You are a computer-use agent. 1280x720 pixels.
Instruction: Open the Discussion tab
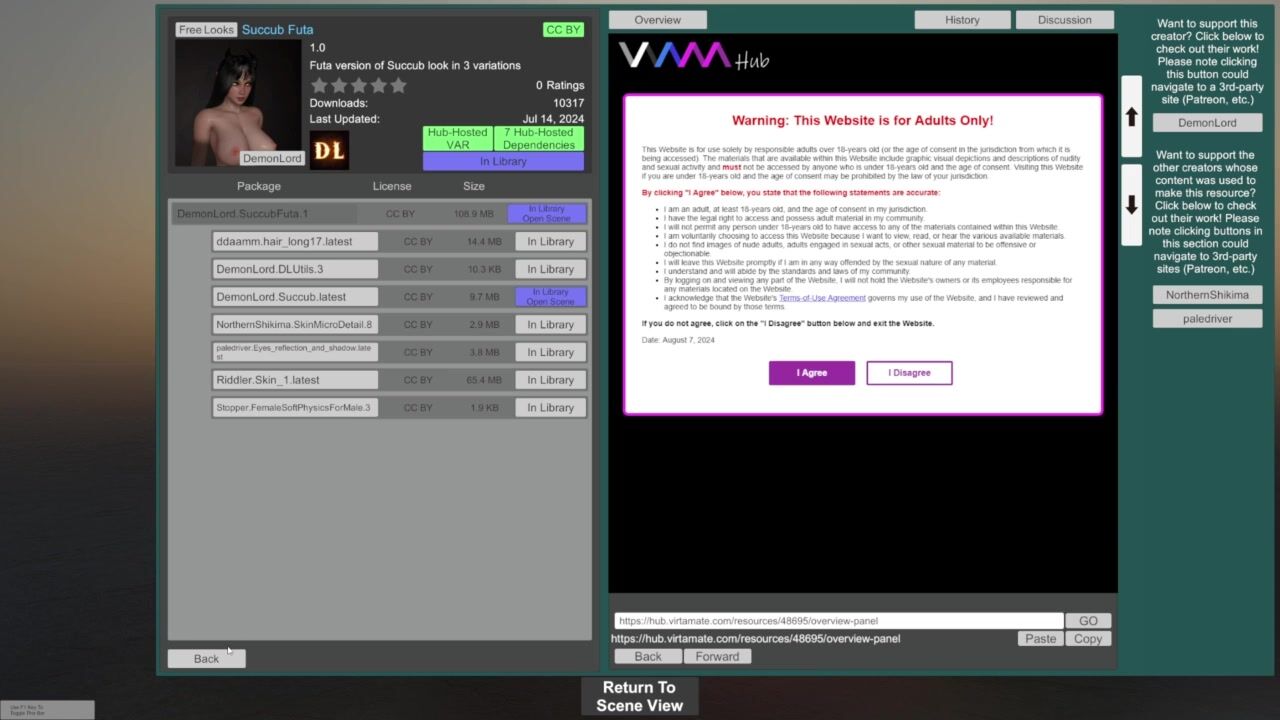1064,20
